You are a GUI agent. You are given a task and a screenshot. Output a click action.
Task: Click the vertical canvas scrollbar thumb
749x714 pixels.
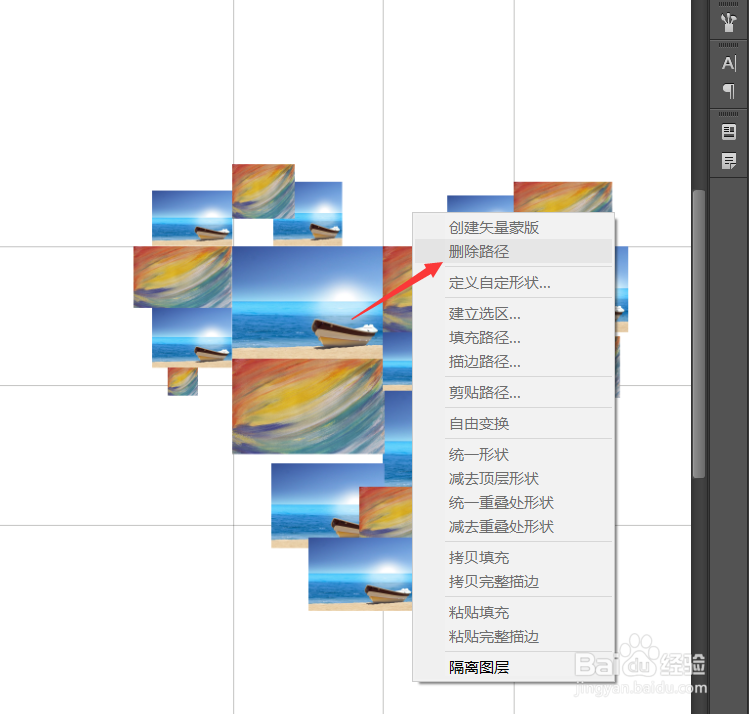click(699, 333)
